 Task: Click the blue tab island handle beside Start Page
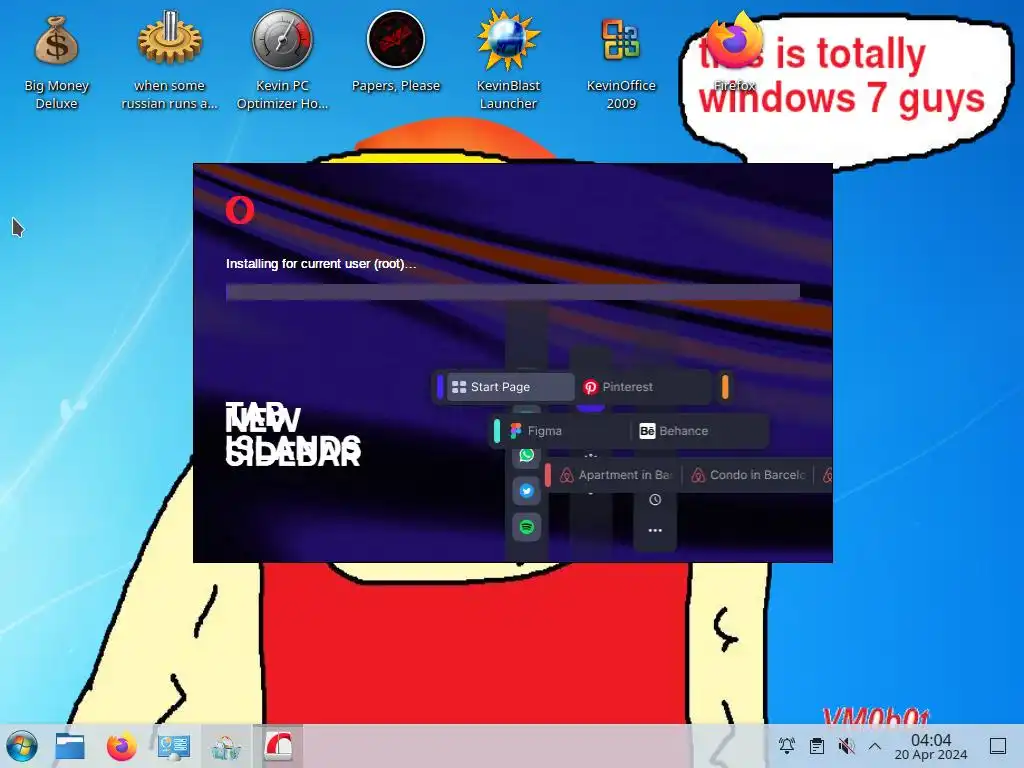[x=440, y=387]
